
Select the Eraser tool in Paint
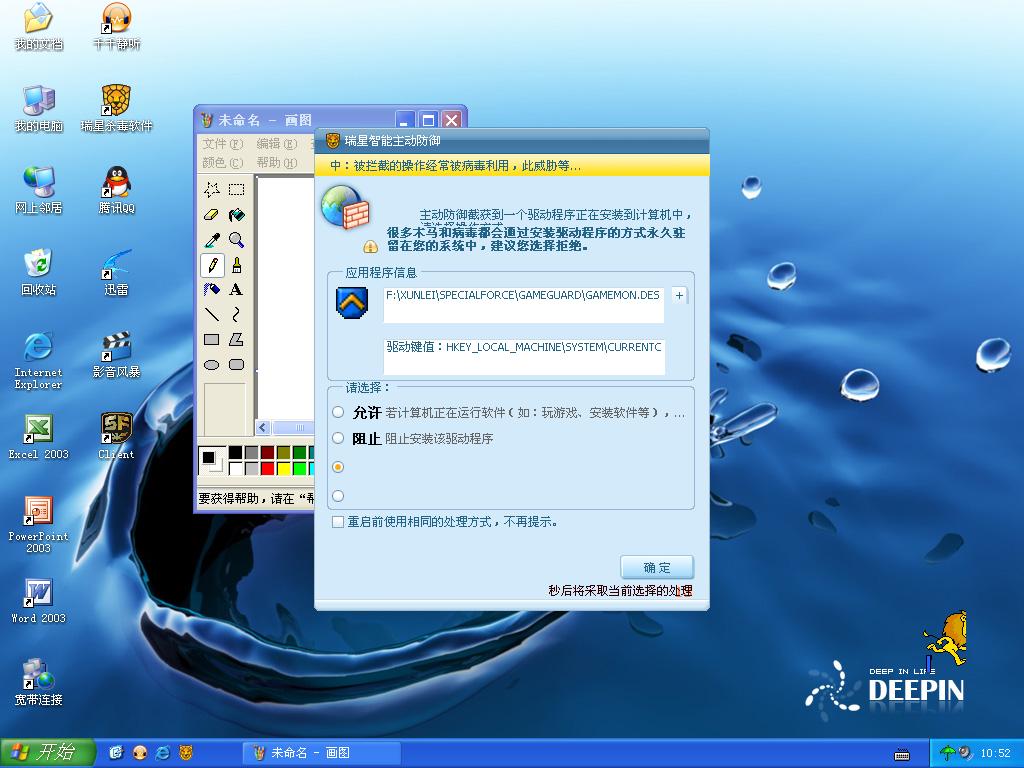click(x=212, y=214)
